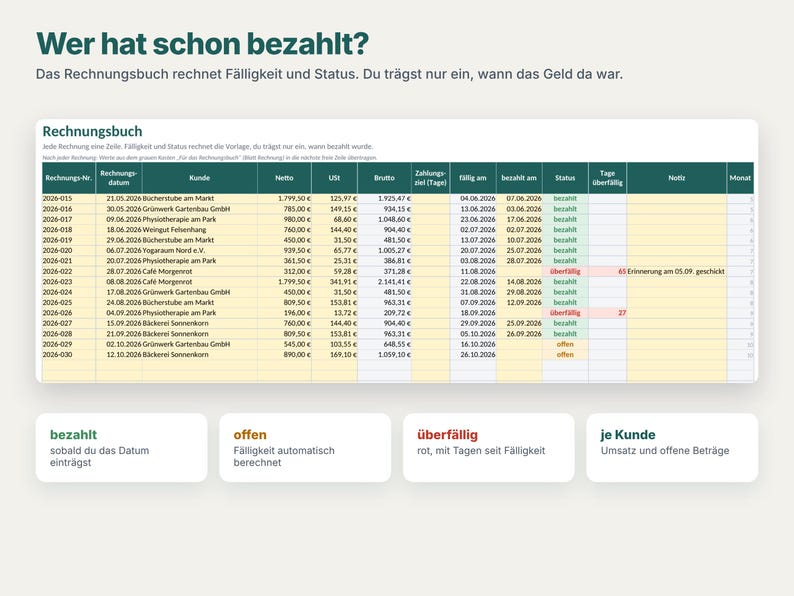Click invoice date 12.10.2026
The image size is (794, 596).
[x=119, y=354]
